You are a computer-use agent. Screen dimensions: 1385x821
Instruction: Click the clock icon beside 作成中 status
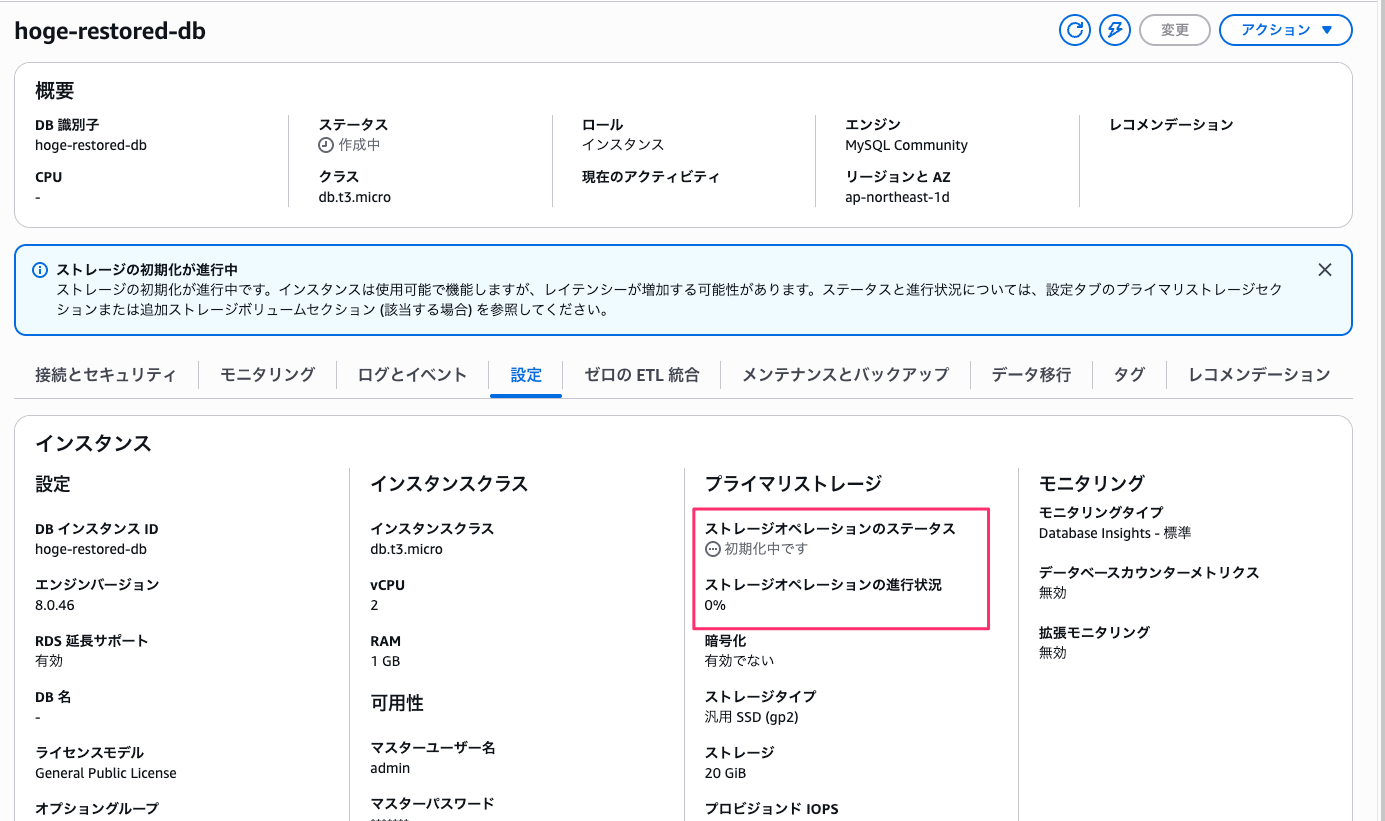[x=326, y=145]
